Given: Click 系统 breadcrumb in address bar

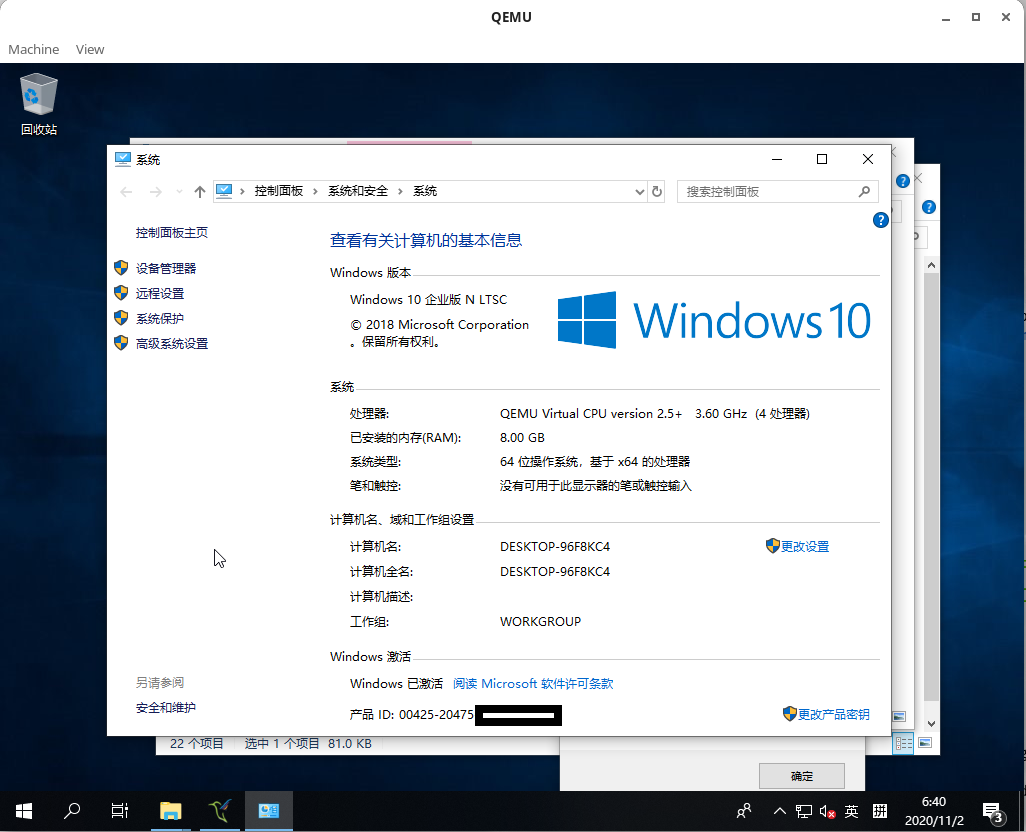Looking at the screenshot, I should pyautogui.click(x=425, y=191).
